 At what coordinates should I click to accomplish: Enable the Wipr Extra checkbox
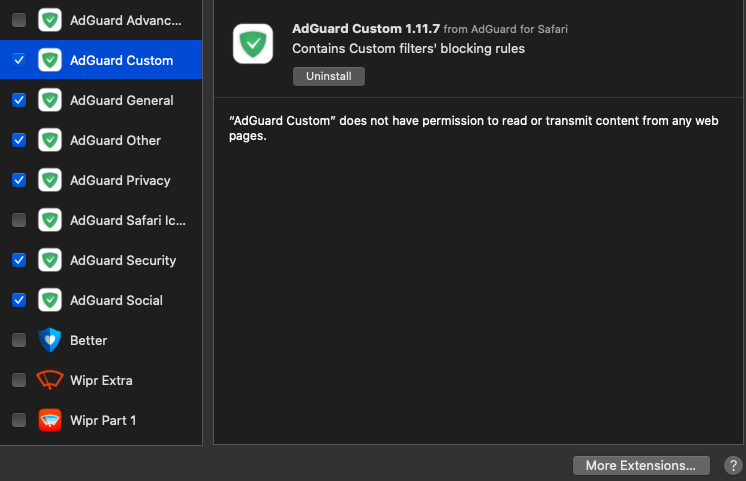(19, 380)
